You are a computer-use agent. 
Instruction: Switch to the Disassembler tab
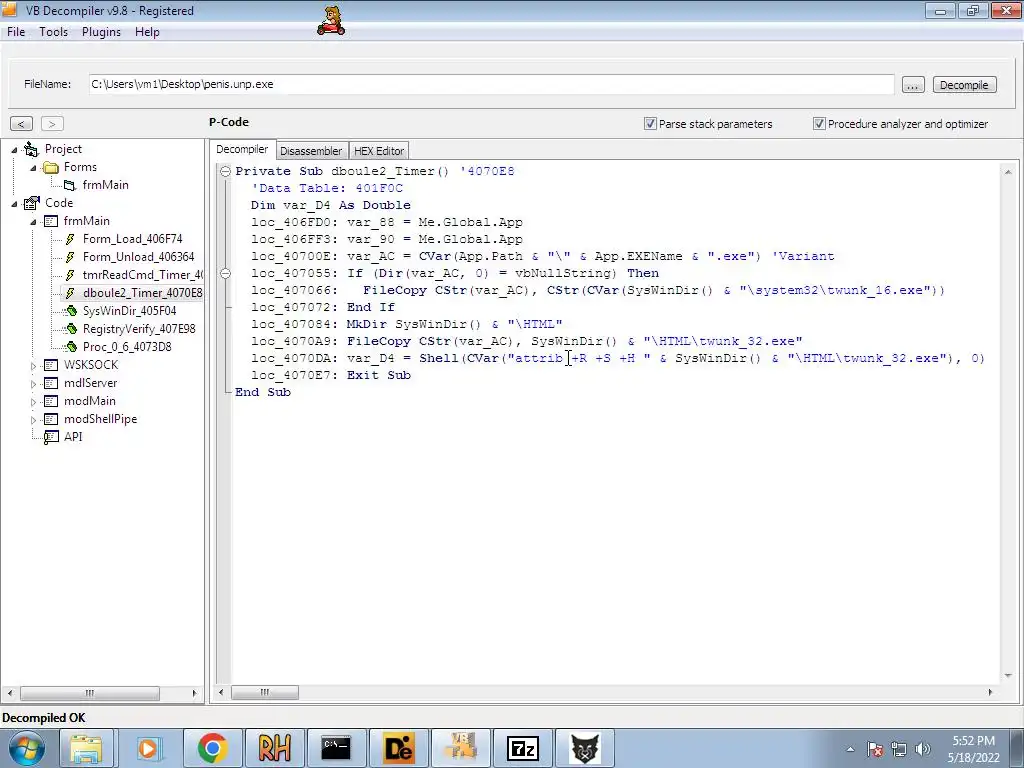[x=311, y=151]
